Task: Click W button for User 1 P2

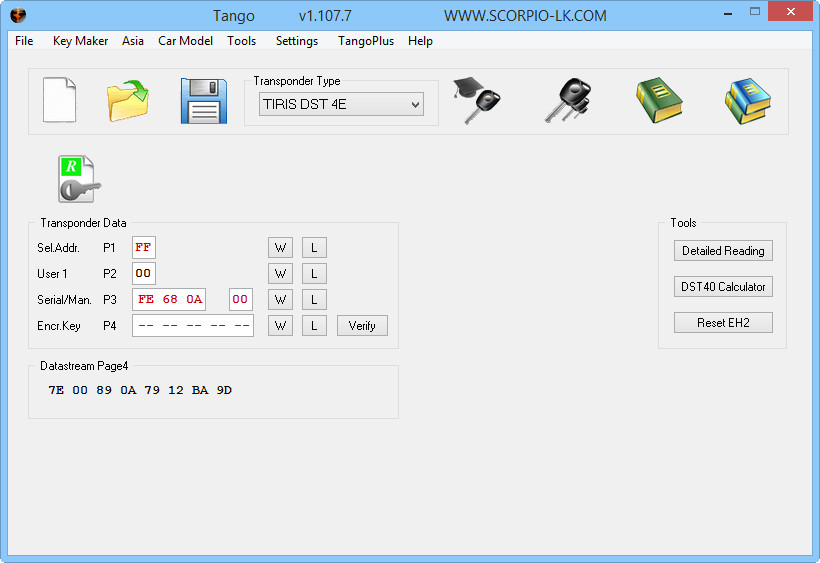Action: coord(280,273)
